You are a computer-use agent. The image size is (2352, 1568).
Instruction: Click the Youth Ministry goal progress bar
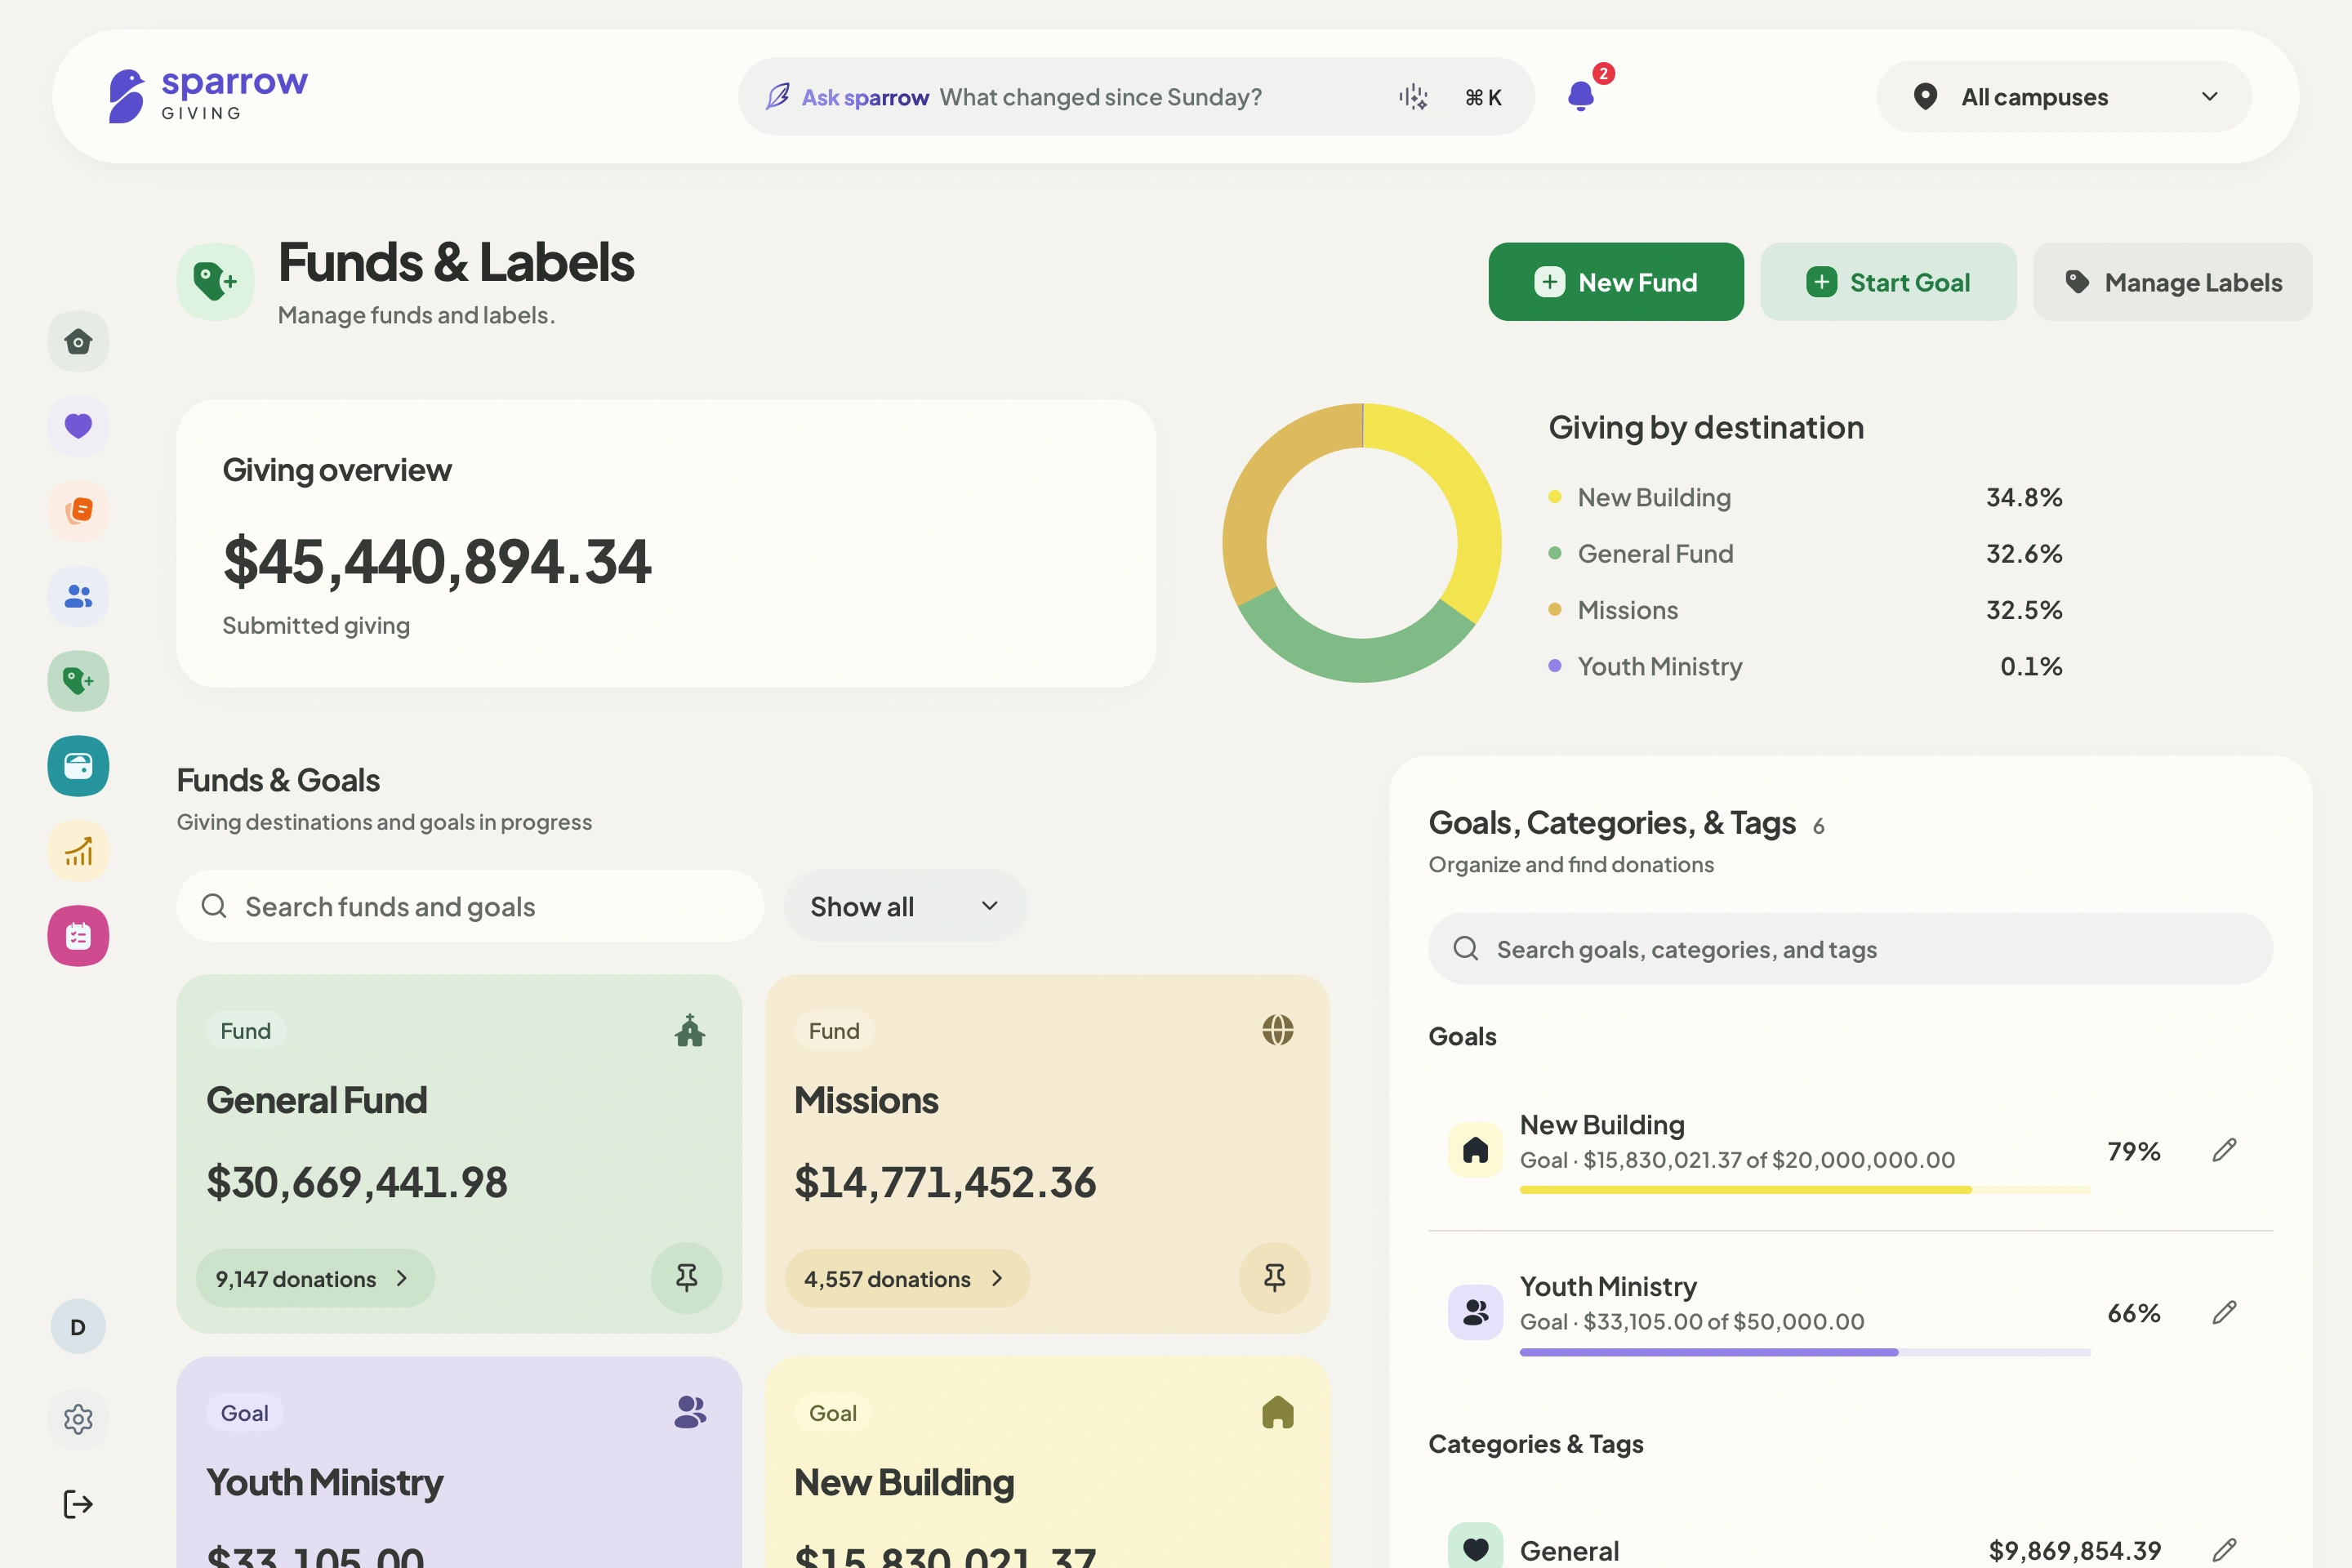[x=1805, y=1352]
